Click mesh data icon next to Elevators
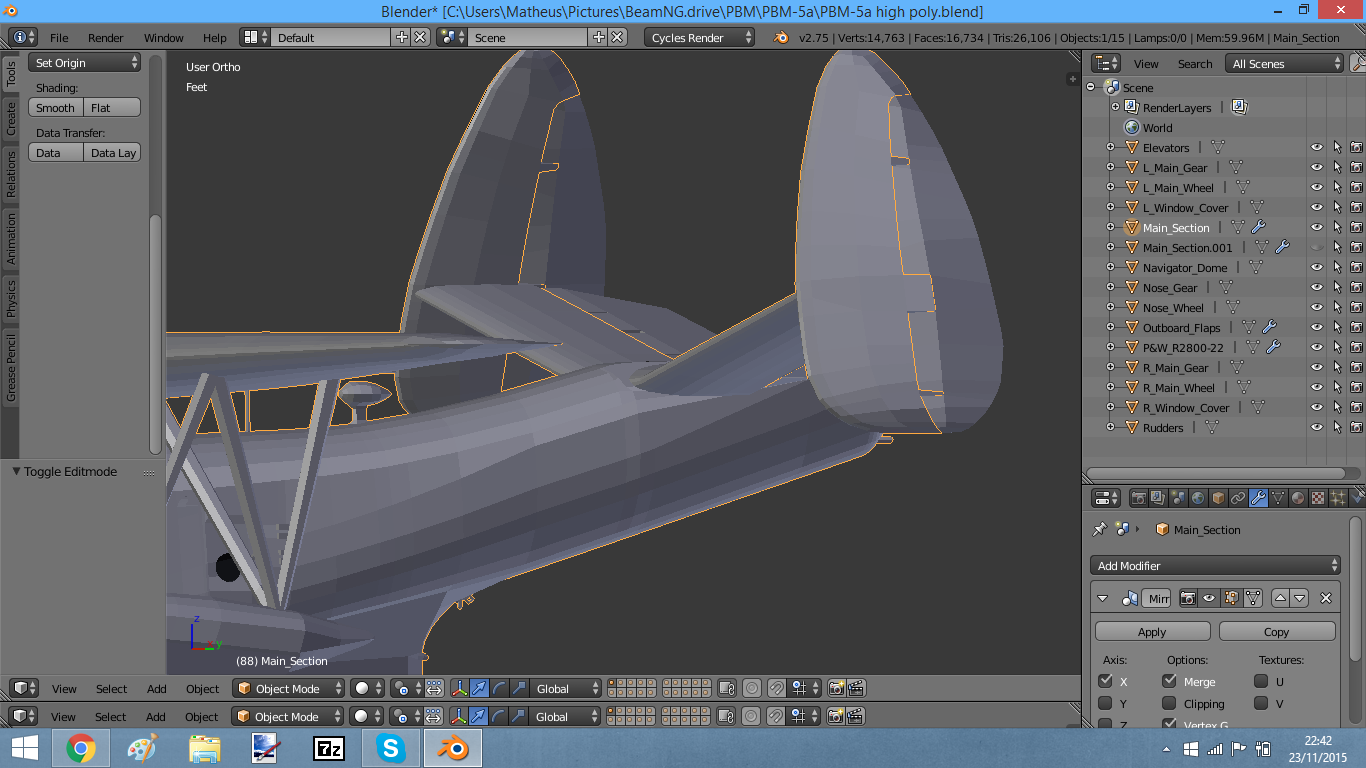 click(1217, 147)
